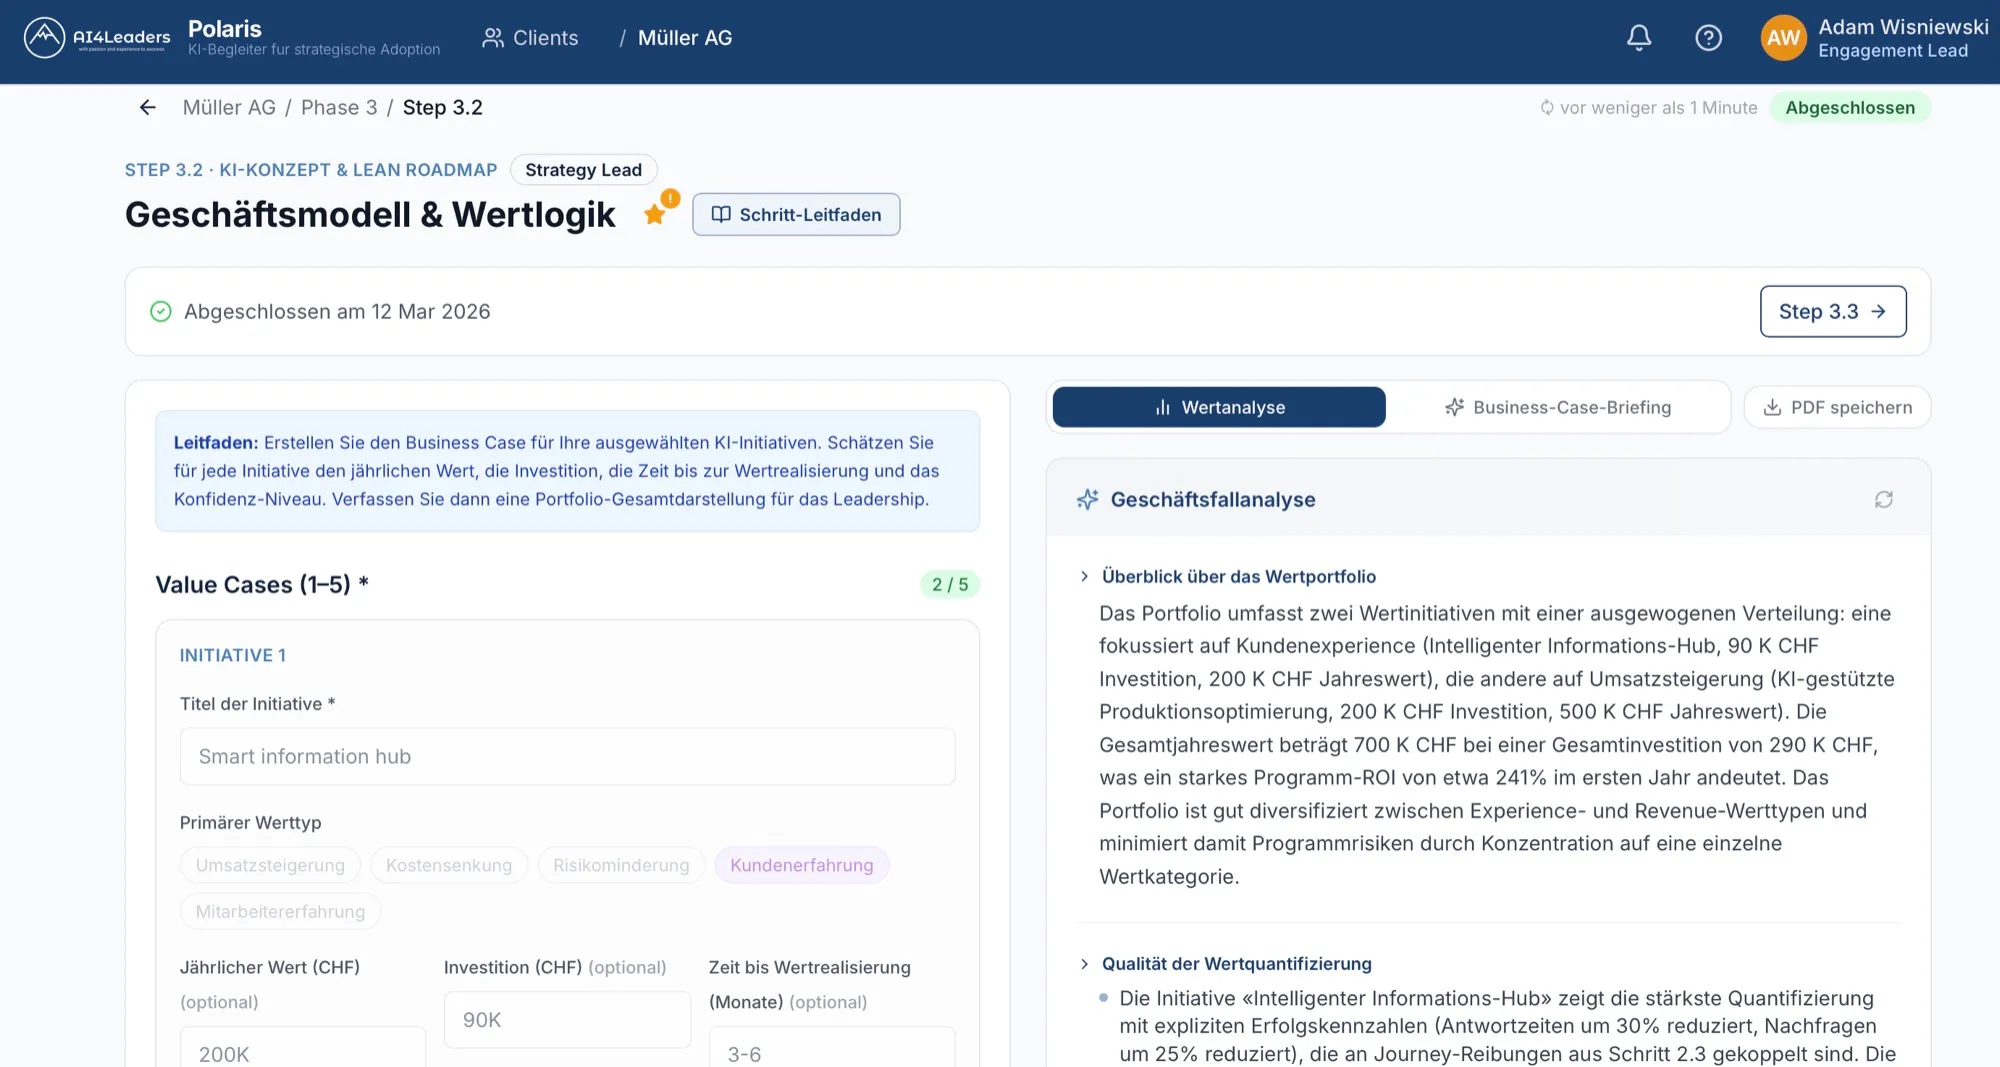Click the INITIATIVE 1 heading

pyautogui.click(x=233, y=655)
